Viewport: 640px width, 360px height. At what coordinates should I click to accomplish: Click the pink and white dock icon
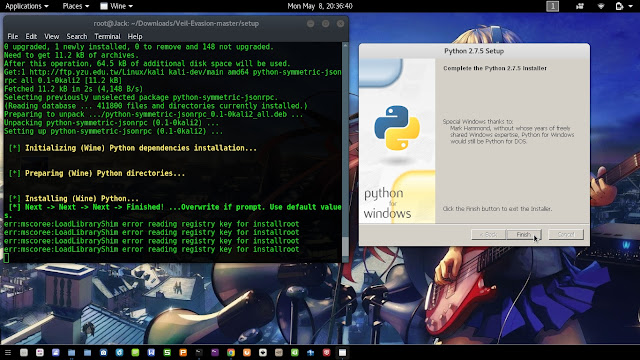tap(40, 352)
